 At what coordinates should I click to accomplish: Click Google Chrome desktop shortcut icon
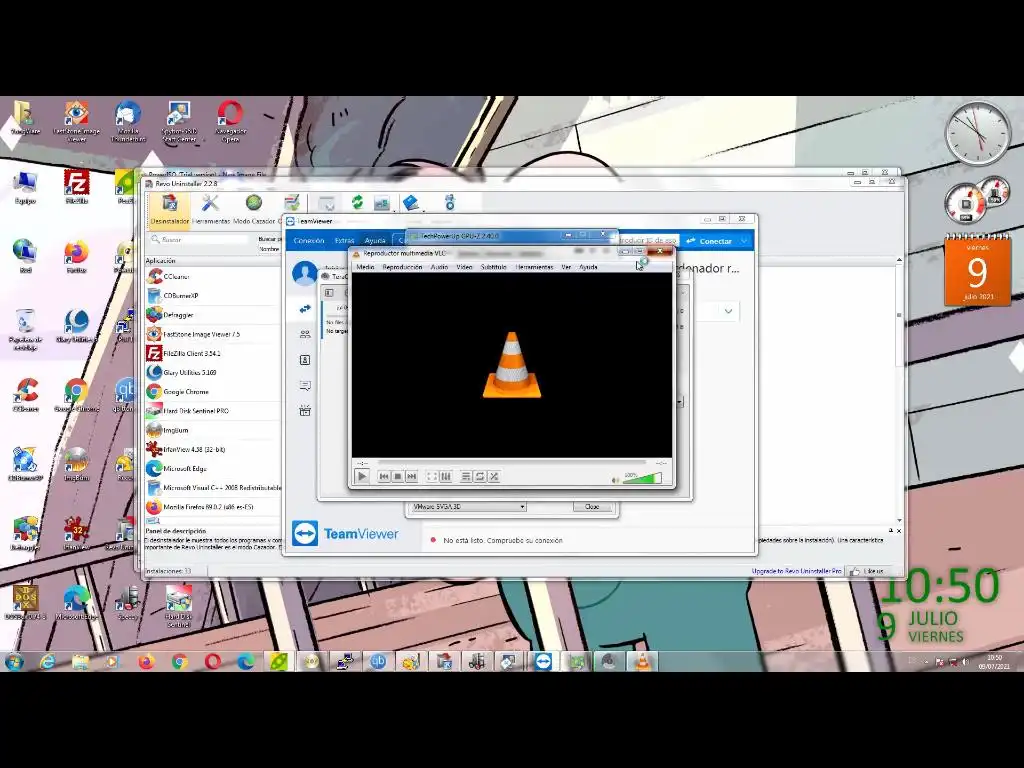76,396
